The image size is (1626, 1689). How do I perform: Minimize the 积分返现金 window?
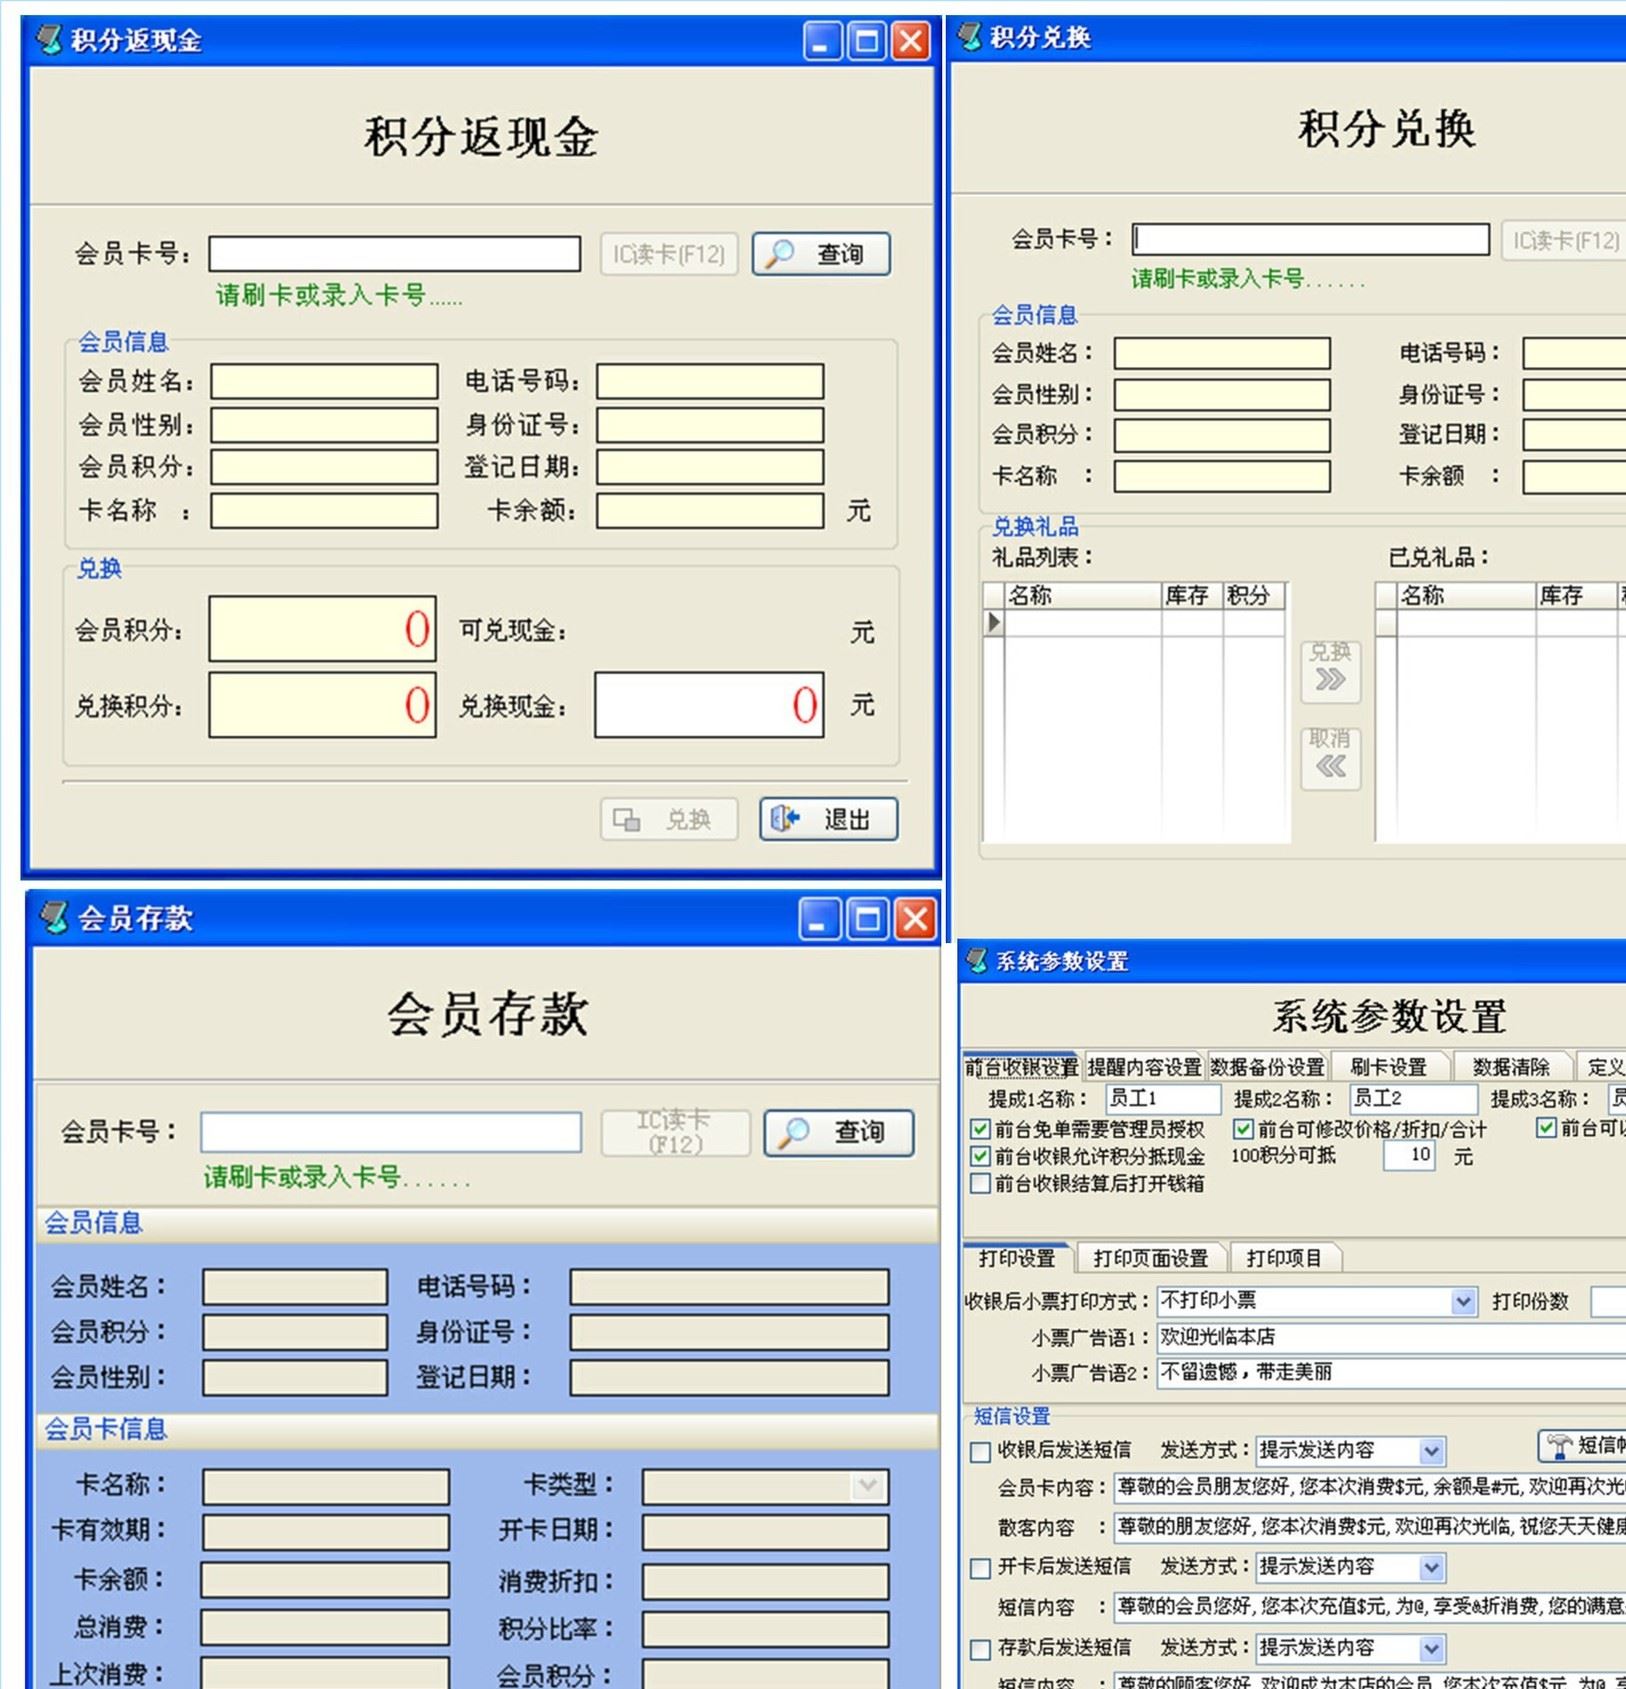[x=822, y=41]
